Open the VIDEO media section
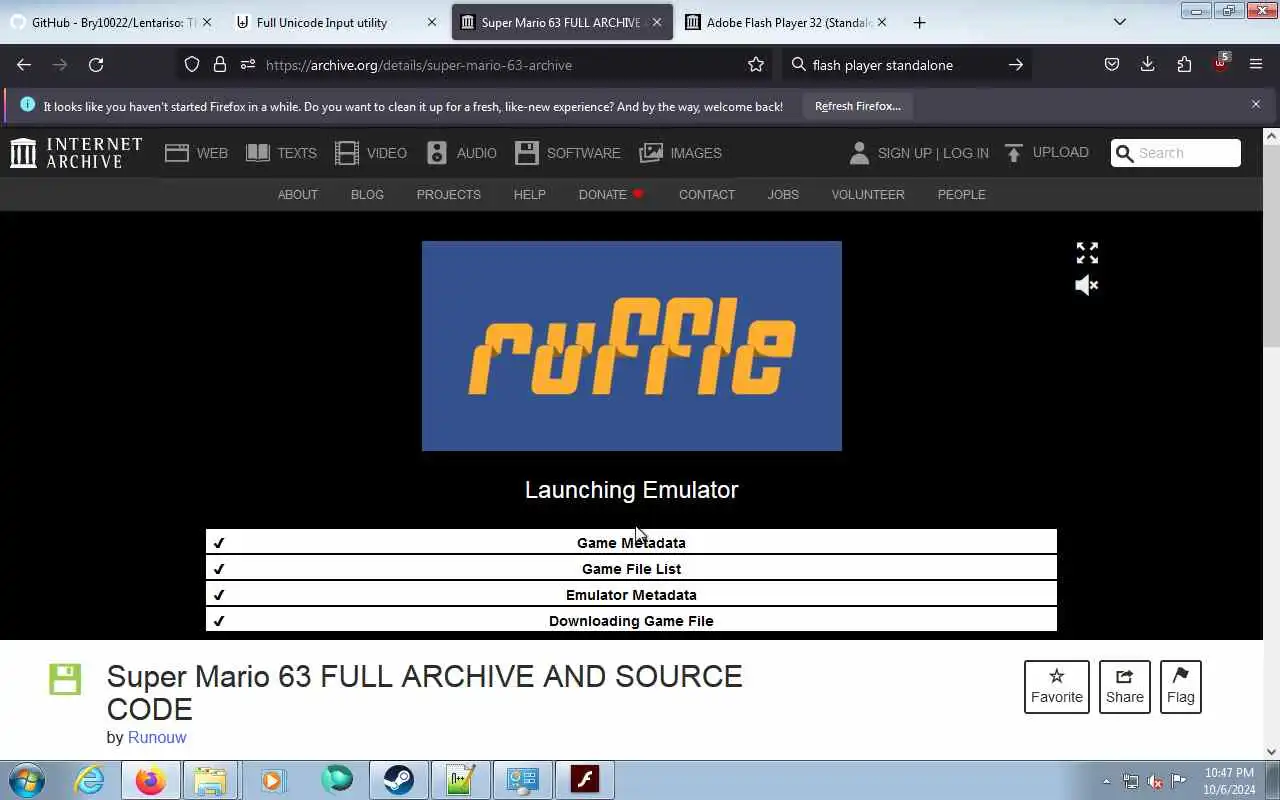 [x=371, y=153]
